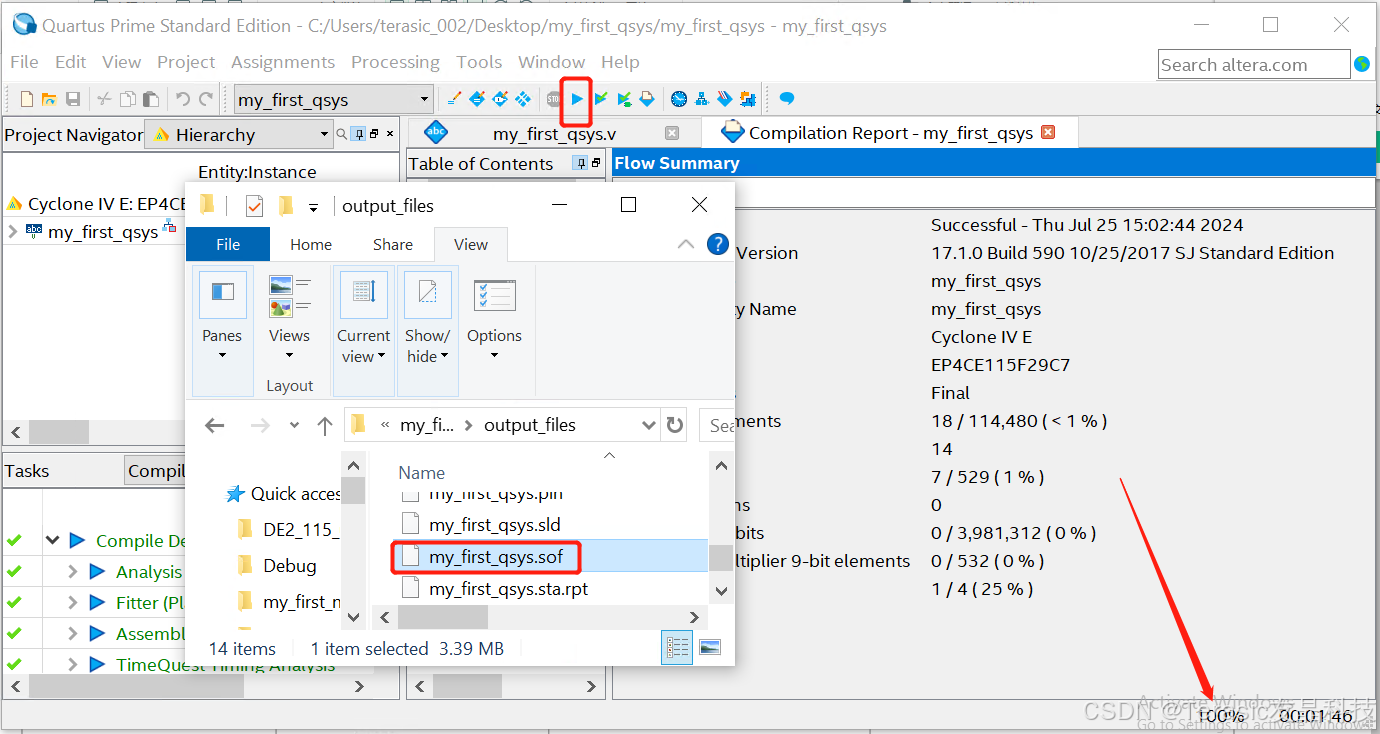Click the Properties checkmark icon in Explorer title bar
The image size is (1380, 734).
coord(254,206)
